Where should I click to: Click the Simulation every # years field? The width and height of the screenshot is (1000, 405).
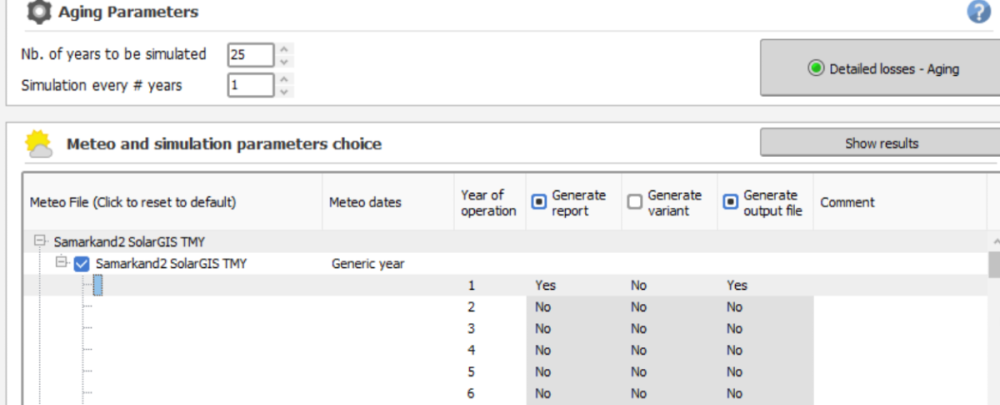pyautogui.click(x=249, y=86)
